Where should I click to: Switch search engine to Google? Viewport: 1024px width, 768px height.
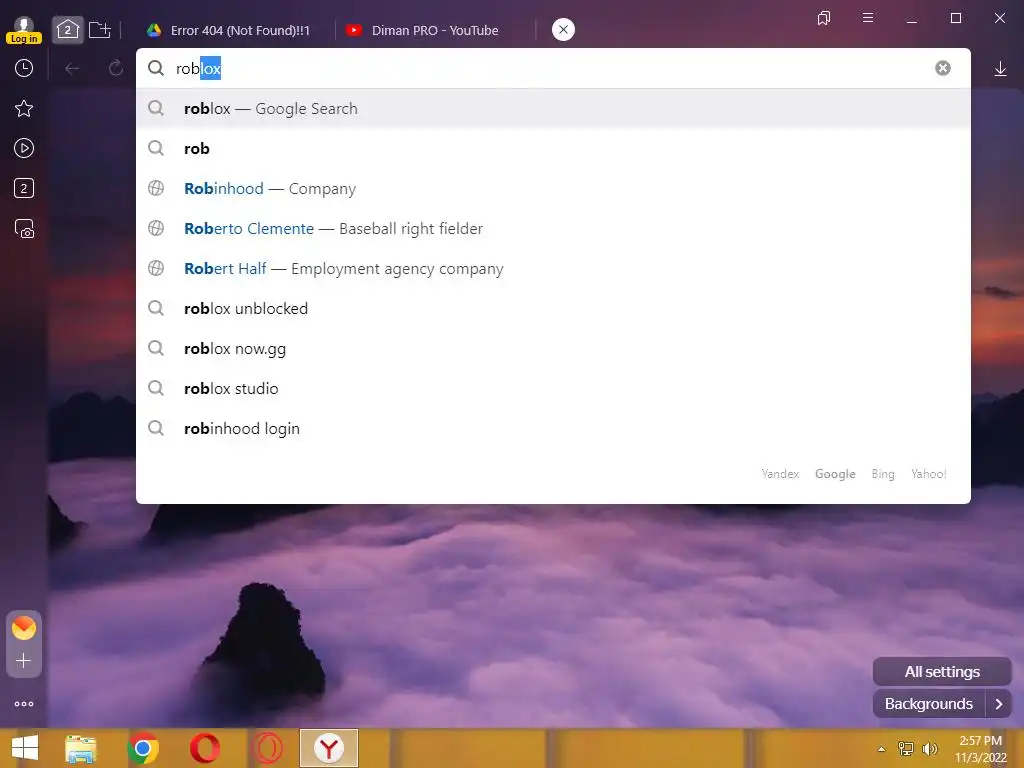click(835, 473)
